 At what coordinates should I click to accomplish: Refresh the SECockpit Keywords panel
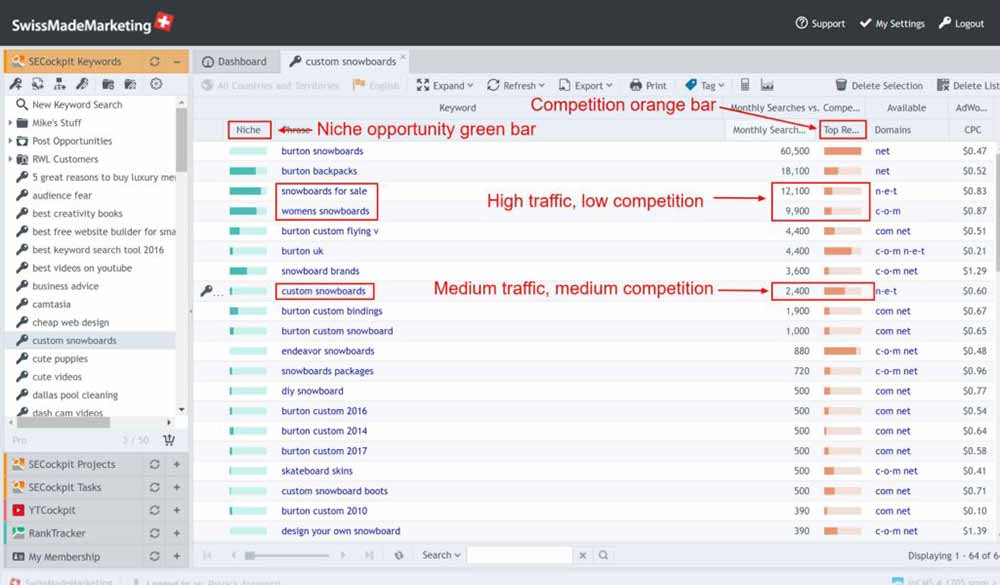154,61
